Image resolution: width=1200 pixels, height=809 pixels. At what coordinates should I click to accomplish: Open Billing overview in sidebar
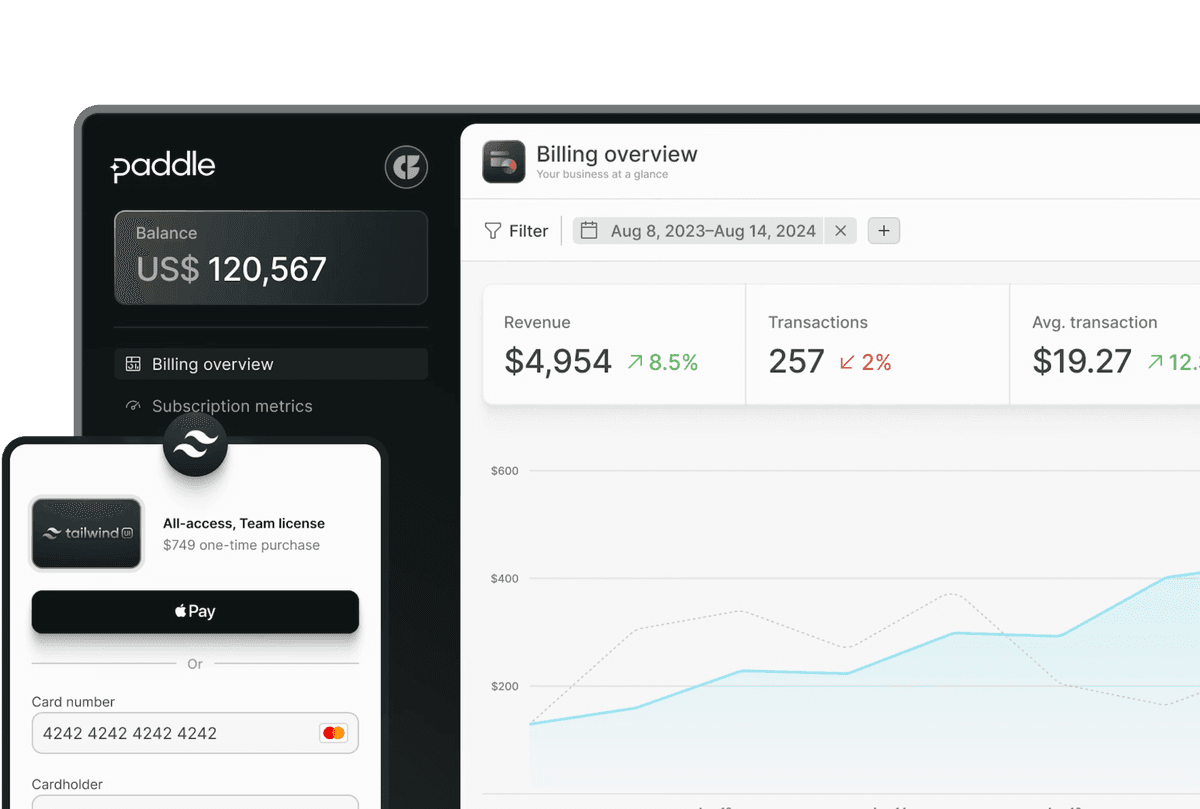point(271,364)
